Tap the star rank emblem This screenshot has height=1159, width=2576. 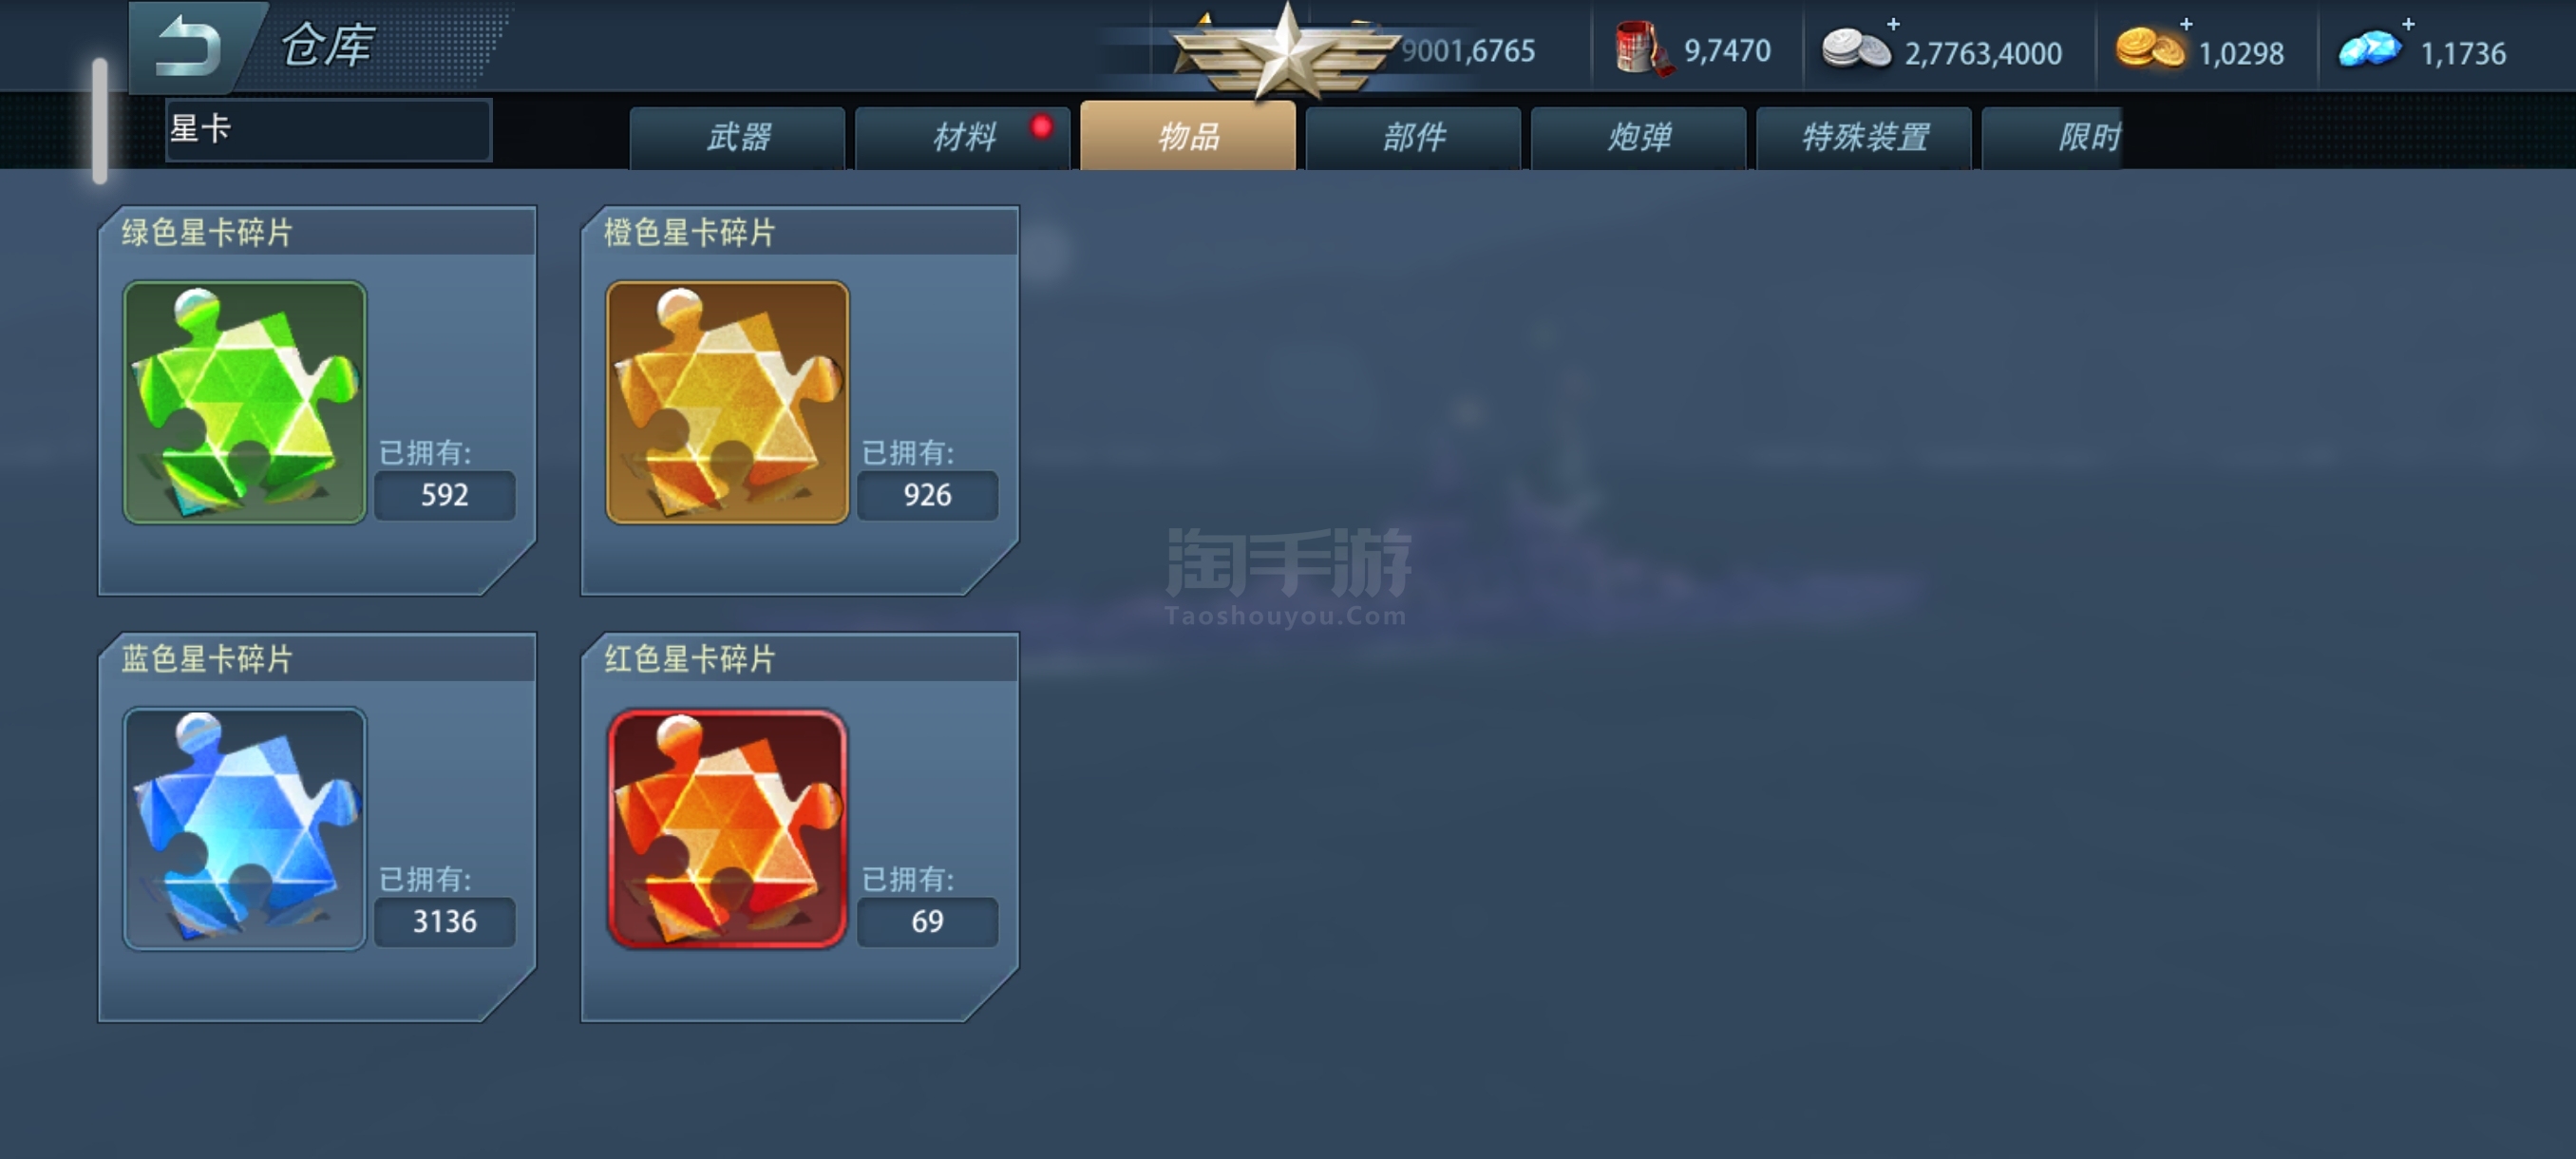1287,50
